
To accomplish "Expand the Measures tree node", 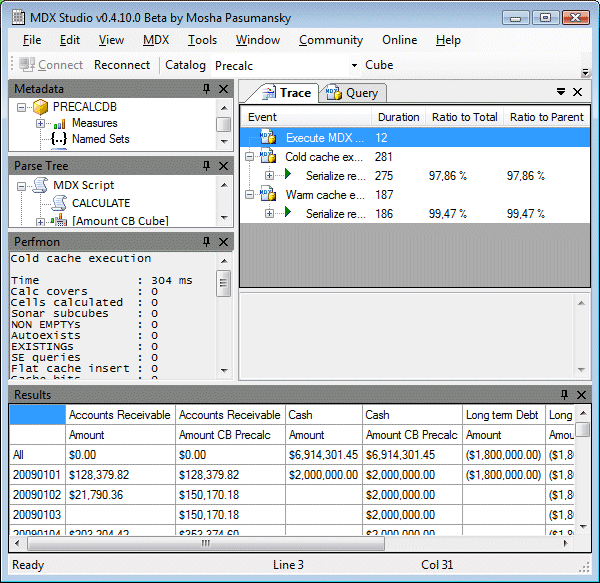I will [x=40, y=124].
